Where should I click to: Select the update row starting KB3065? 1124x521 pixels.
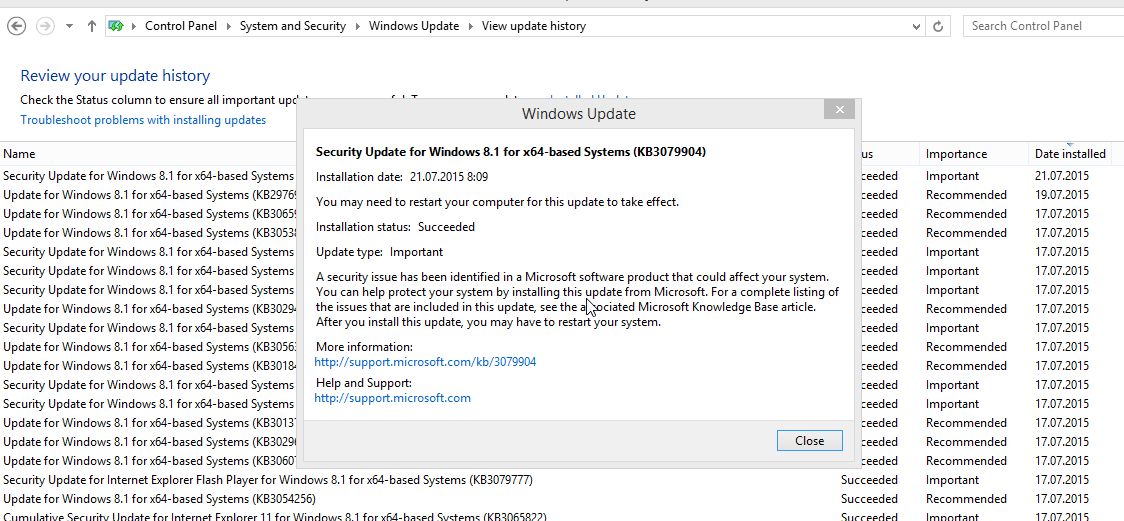pos(149,214)
